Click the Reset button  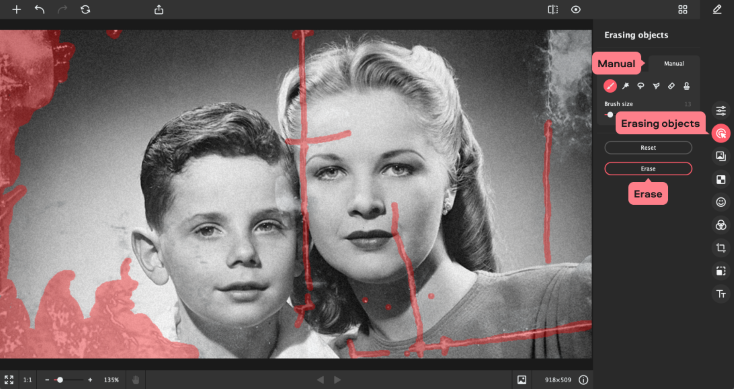648,147
